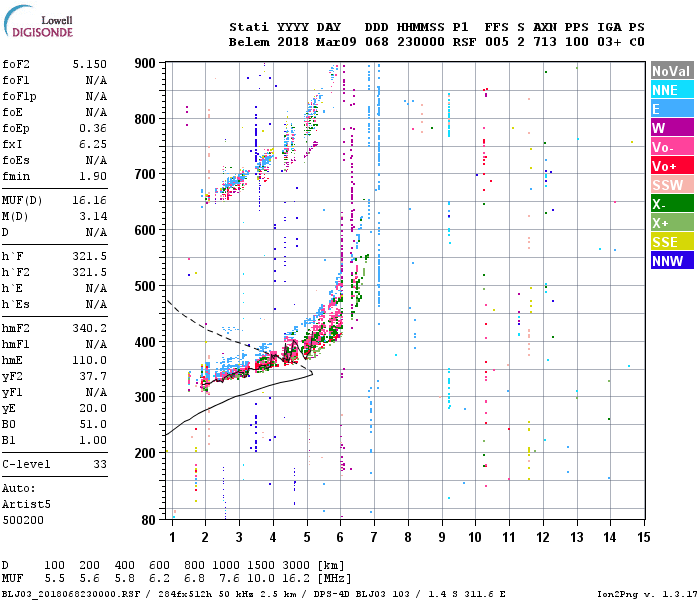The image size is (700, 600).
Task: Click the Belem station name in header
Action: [249, 42]
